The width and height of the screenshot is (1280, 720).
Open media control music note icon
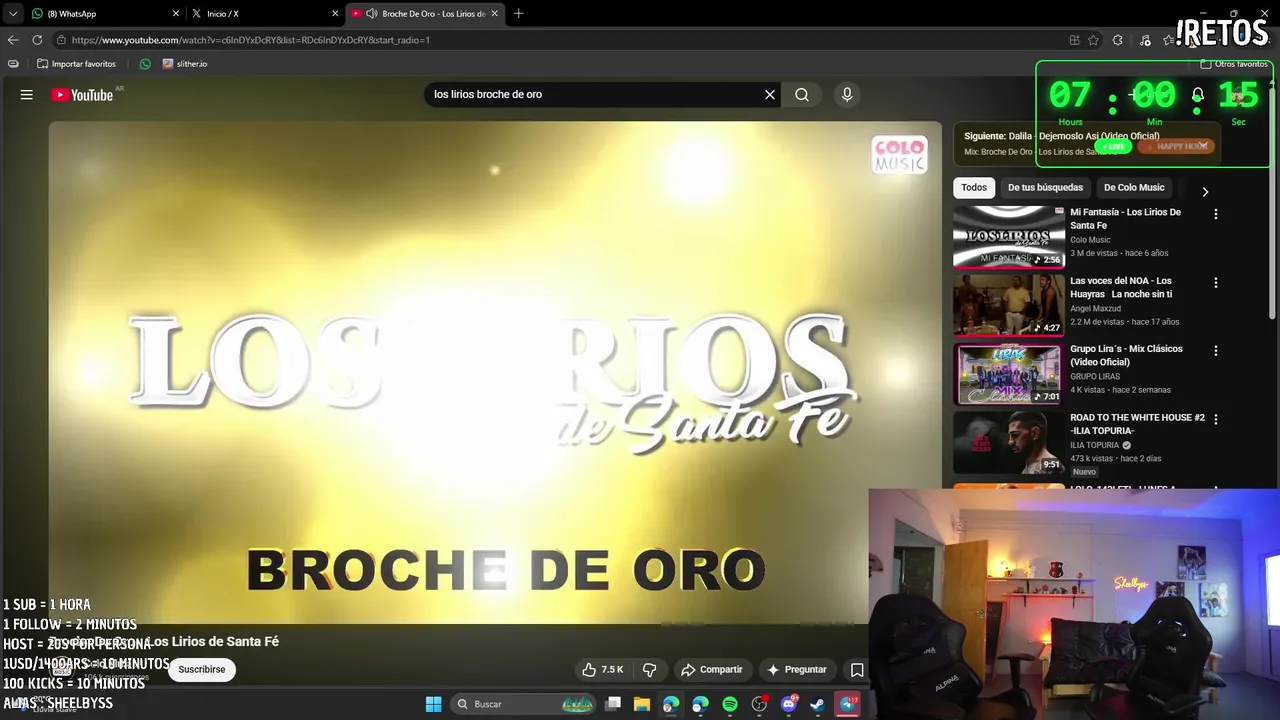click(1145, 40)
